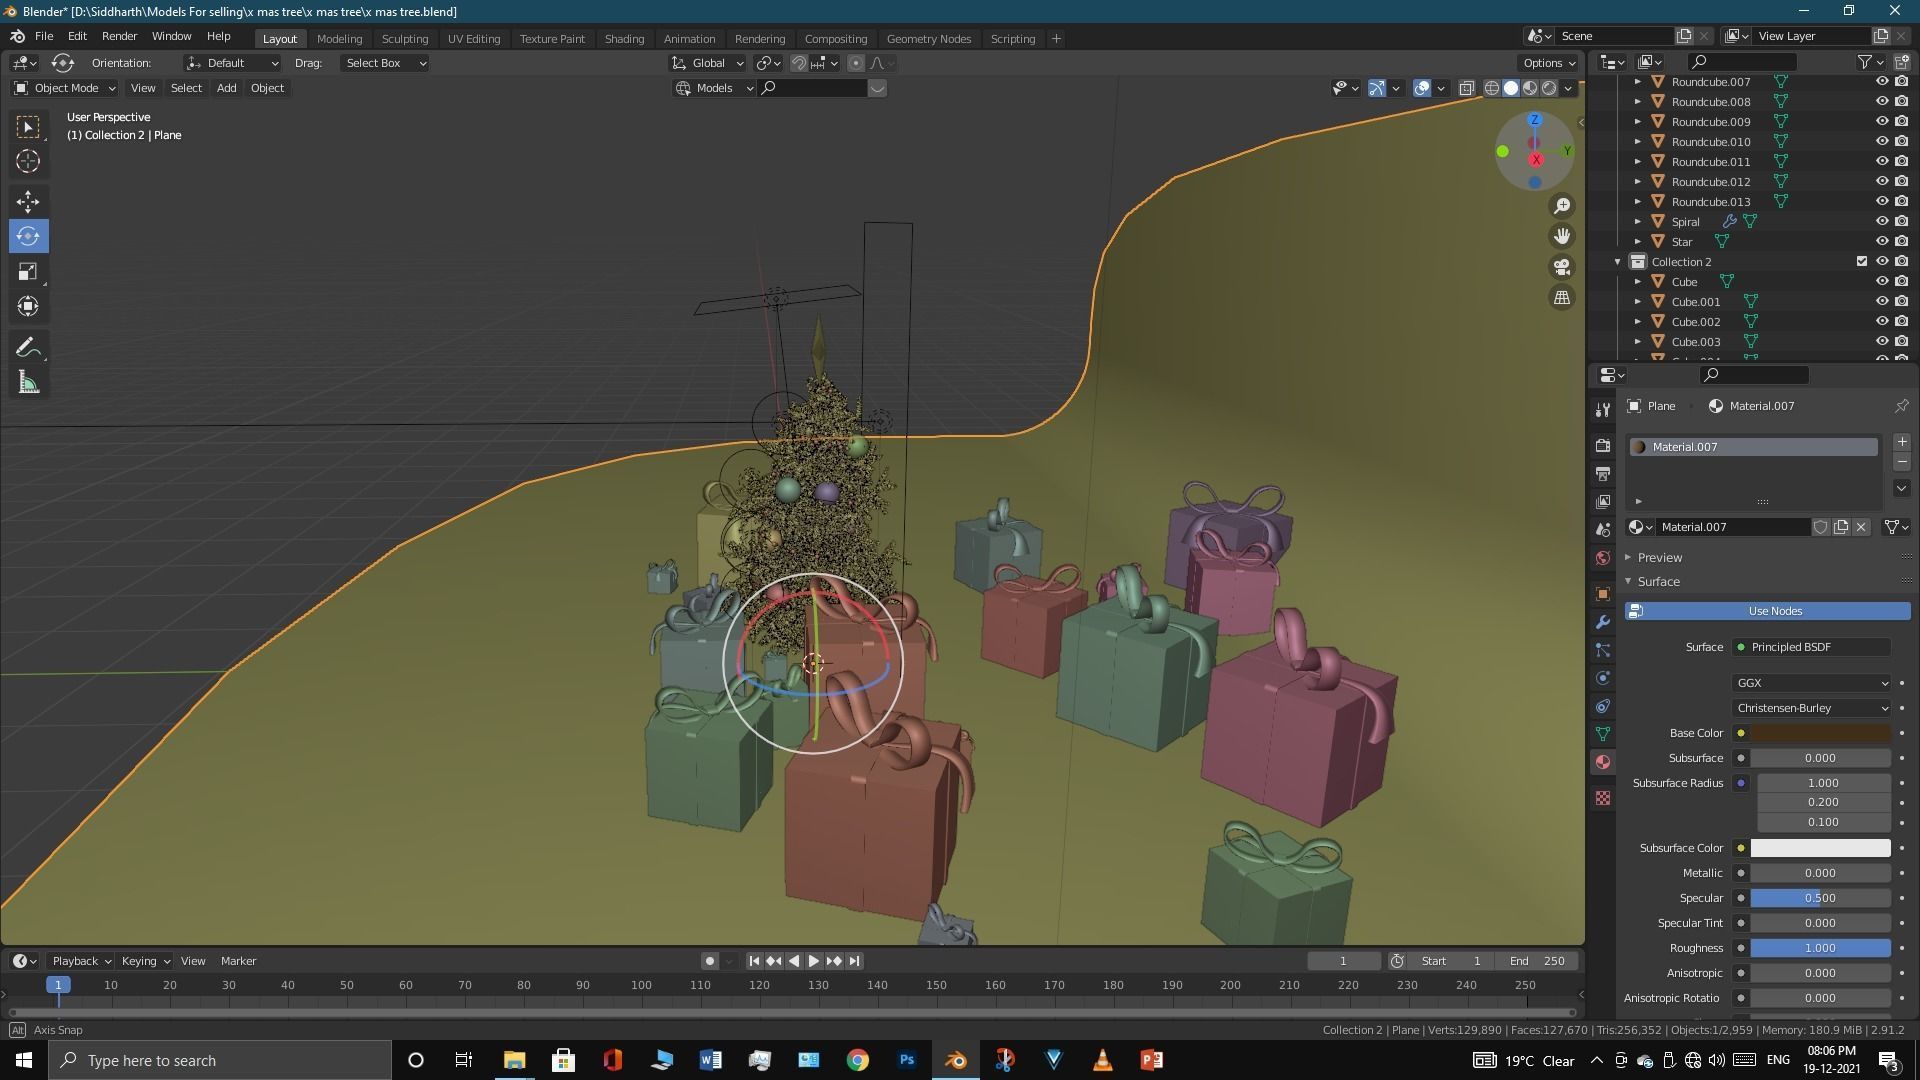This screenshot has height=1080, width=1920.
Task: Add a new material slot
Action: click(1901, 442)
